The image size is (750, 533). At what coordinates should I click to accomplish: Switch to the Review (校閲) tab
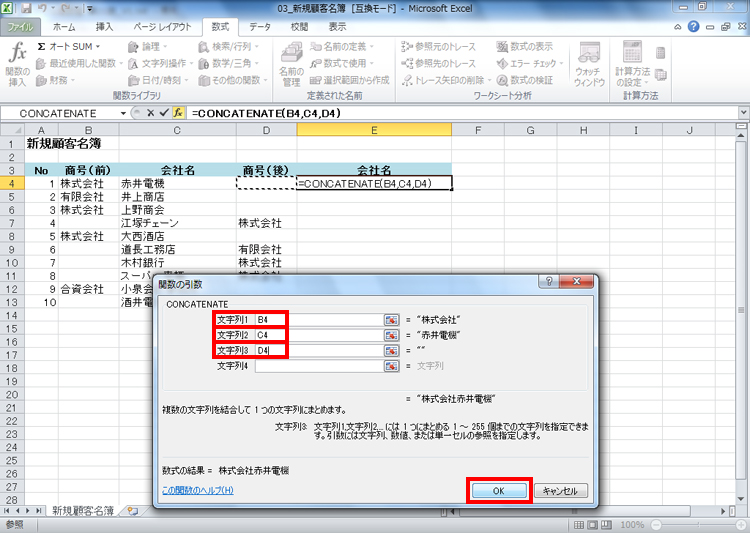(x=299, y=27)
